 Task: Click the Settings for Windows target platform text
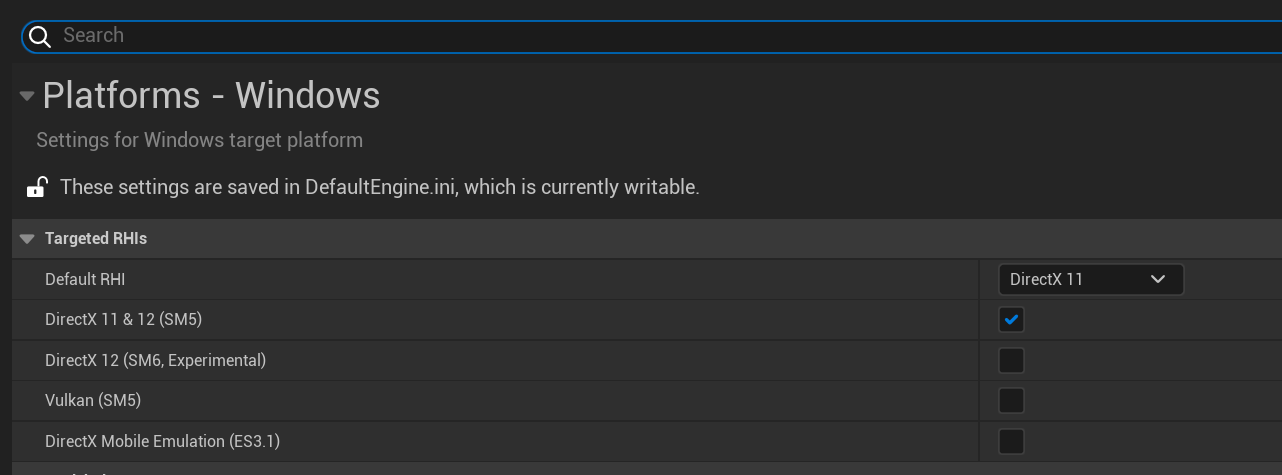199,140
